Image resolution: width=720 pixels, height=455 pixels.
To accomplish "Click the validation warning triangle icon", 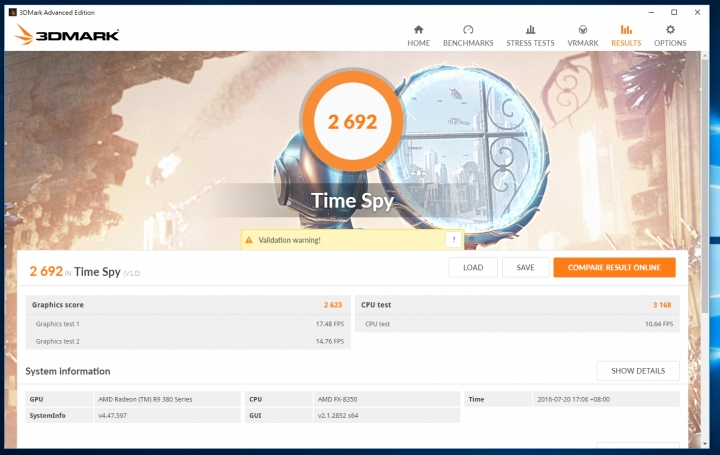I will (x=249, y=240).
